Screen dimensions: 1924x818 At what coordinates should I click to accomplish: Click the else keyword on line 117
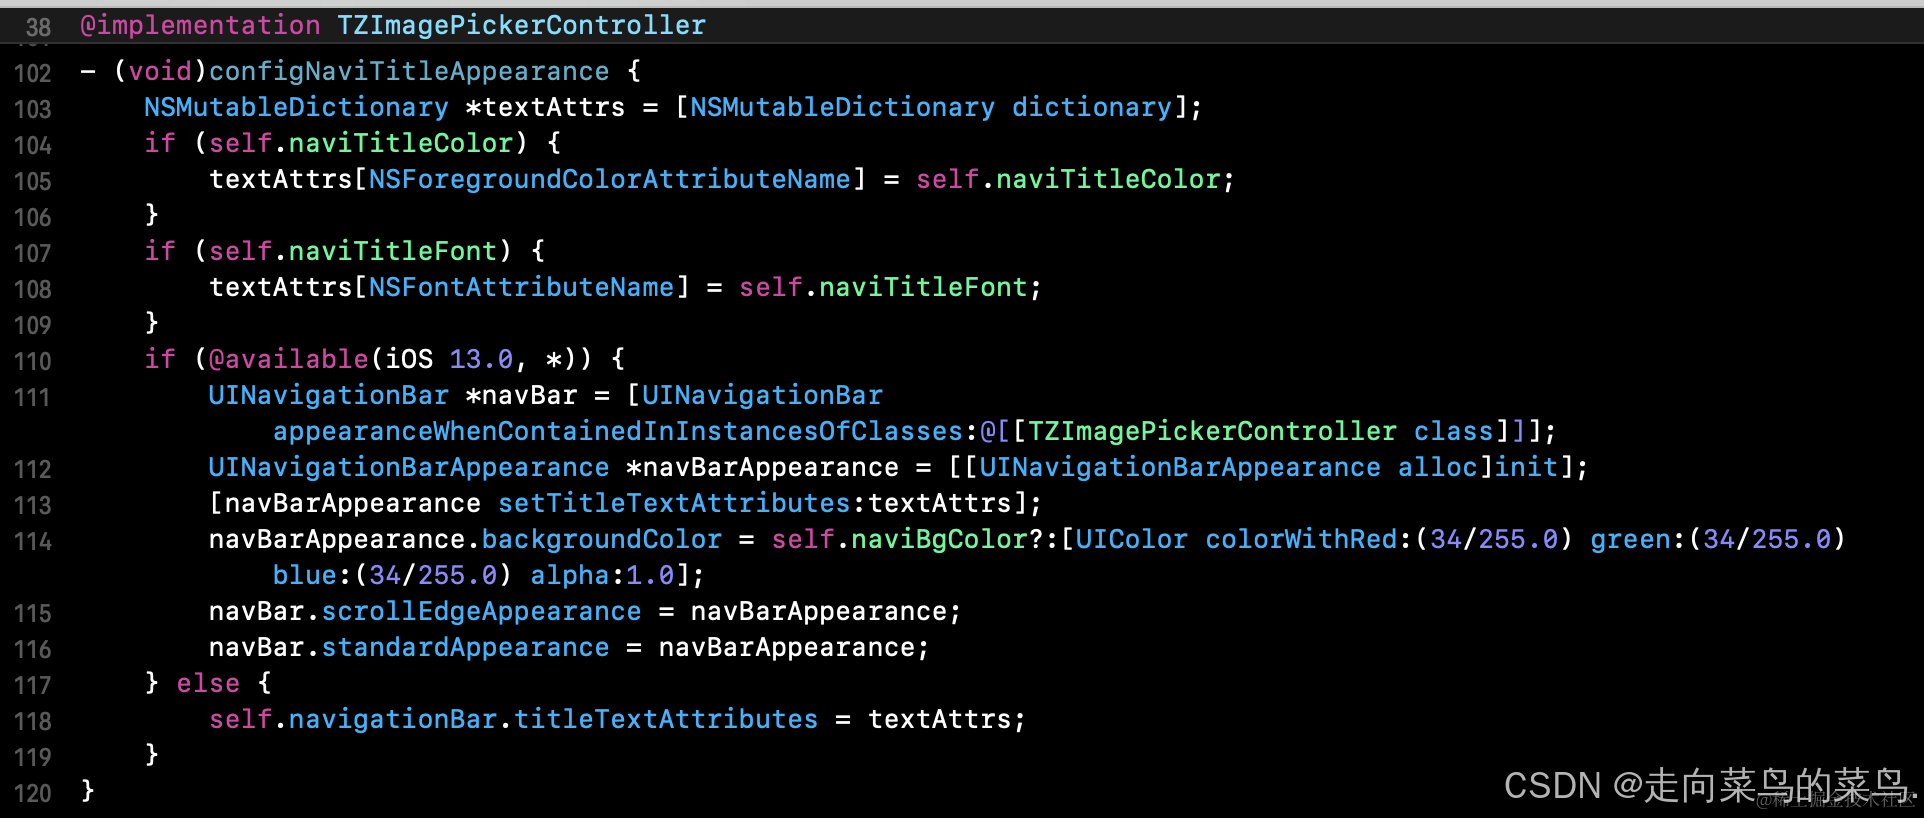[x=208, y=683]
